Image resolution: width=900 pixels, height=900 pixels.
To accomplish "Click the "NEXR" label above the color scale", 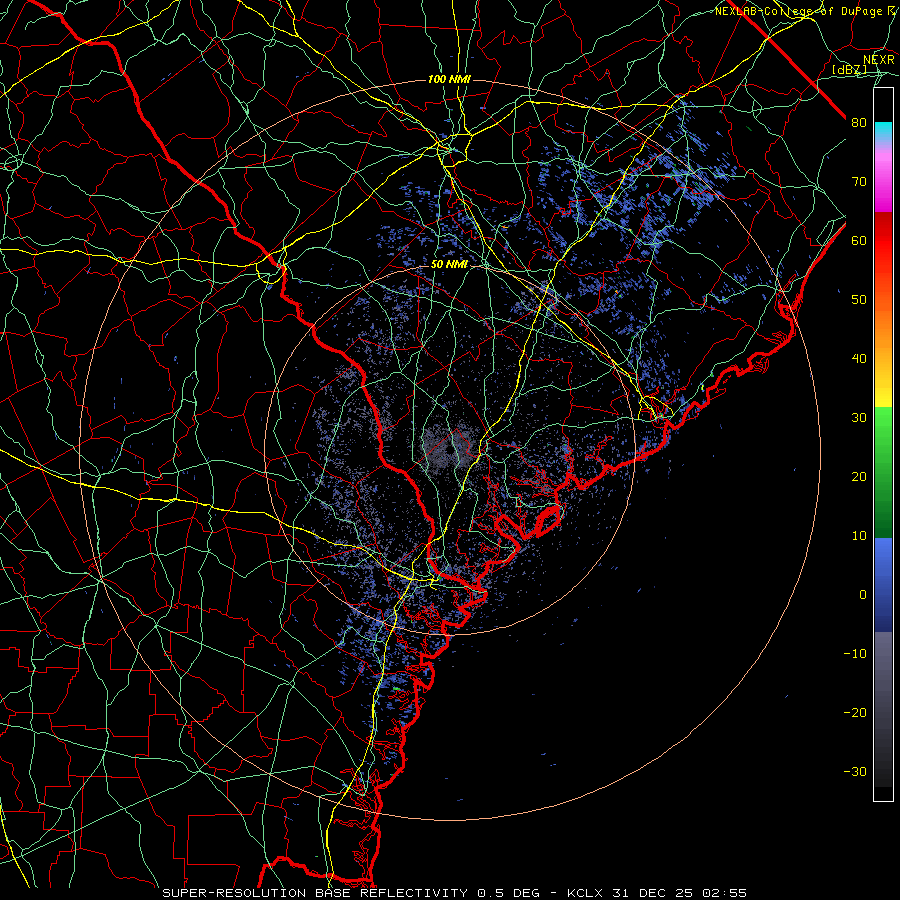I will coord(878,60).
